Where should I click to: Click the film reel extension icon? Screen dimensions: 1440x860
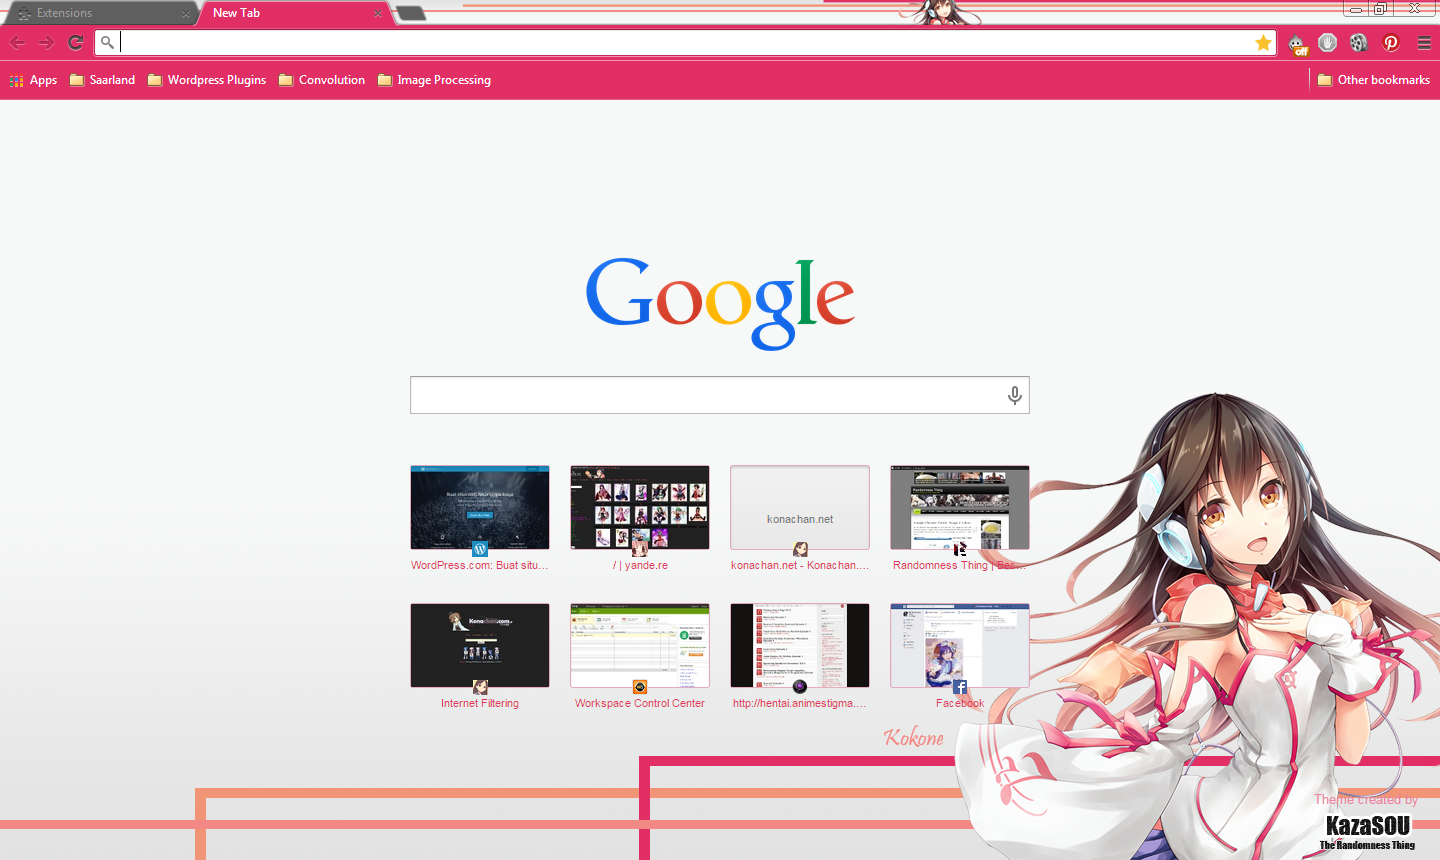1358,42
